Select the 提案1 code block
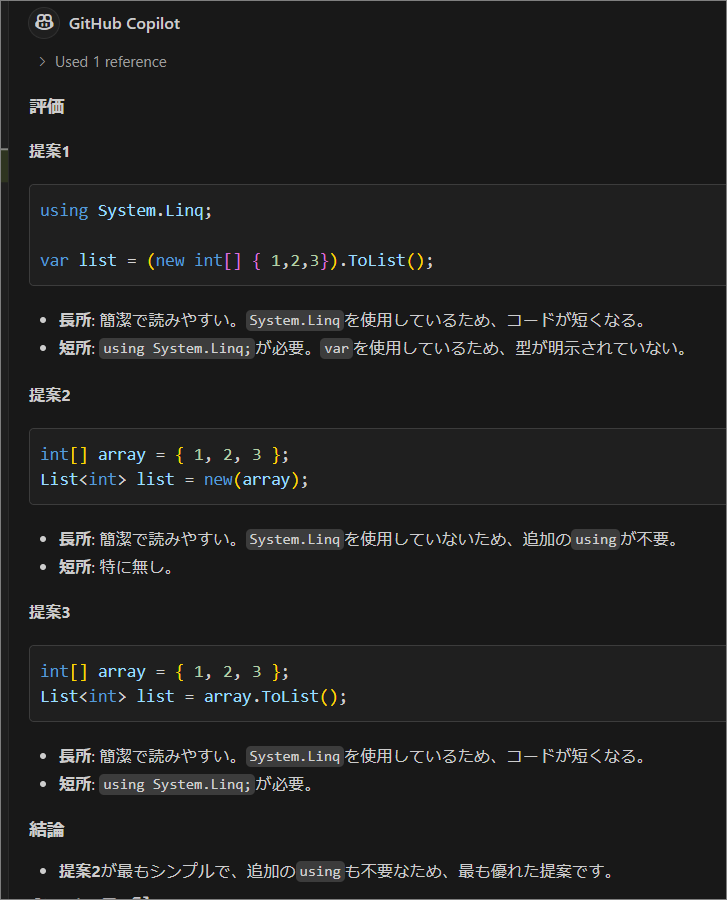This screenshot has height=900, width=727. [x=376, y=235]
